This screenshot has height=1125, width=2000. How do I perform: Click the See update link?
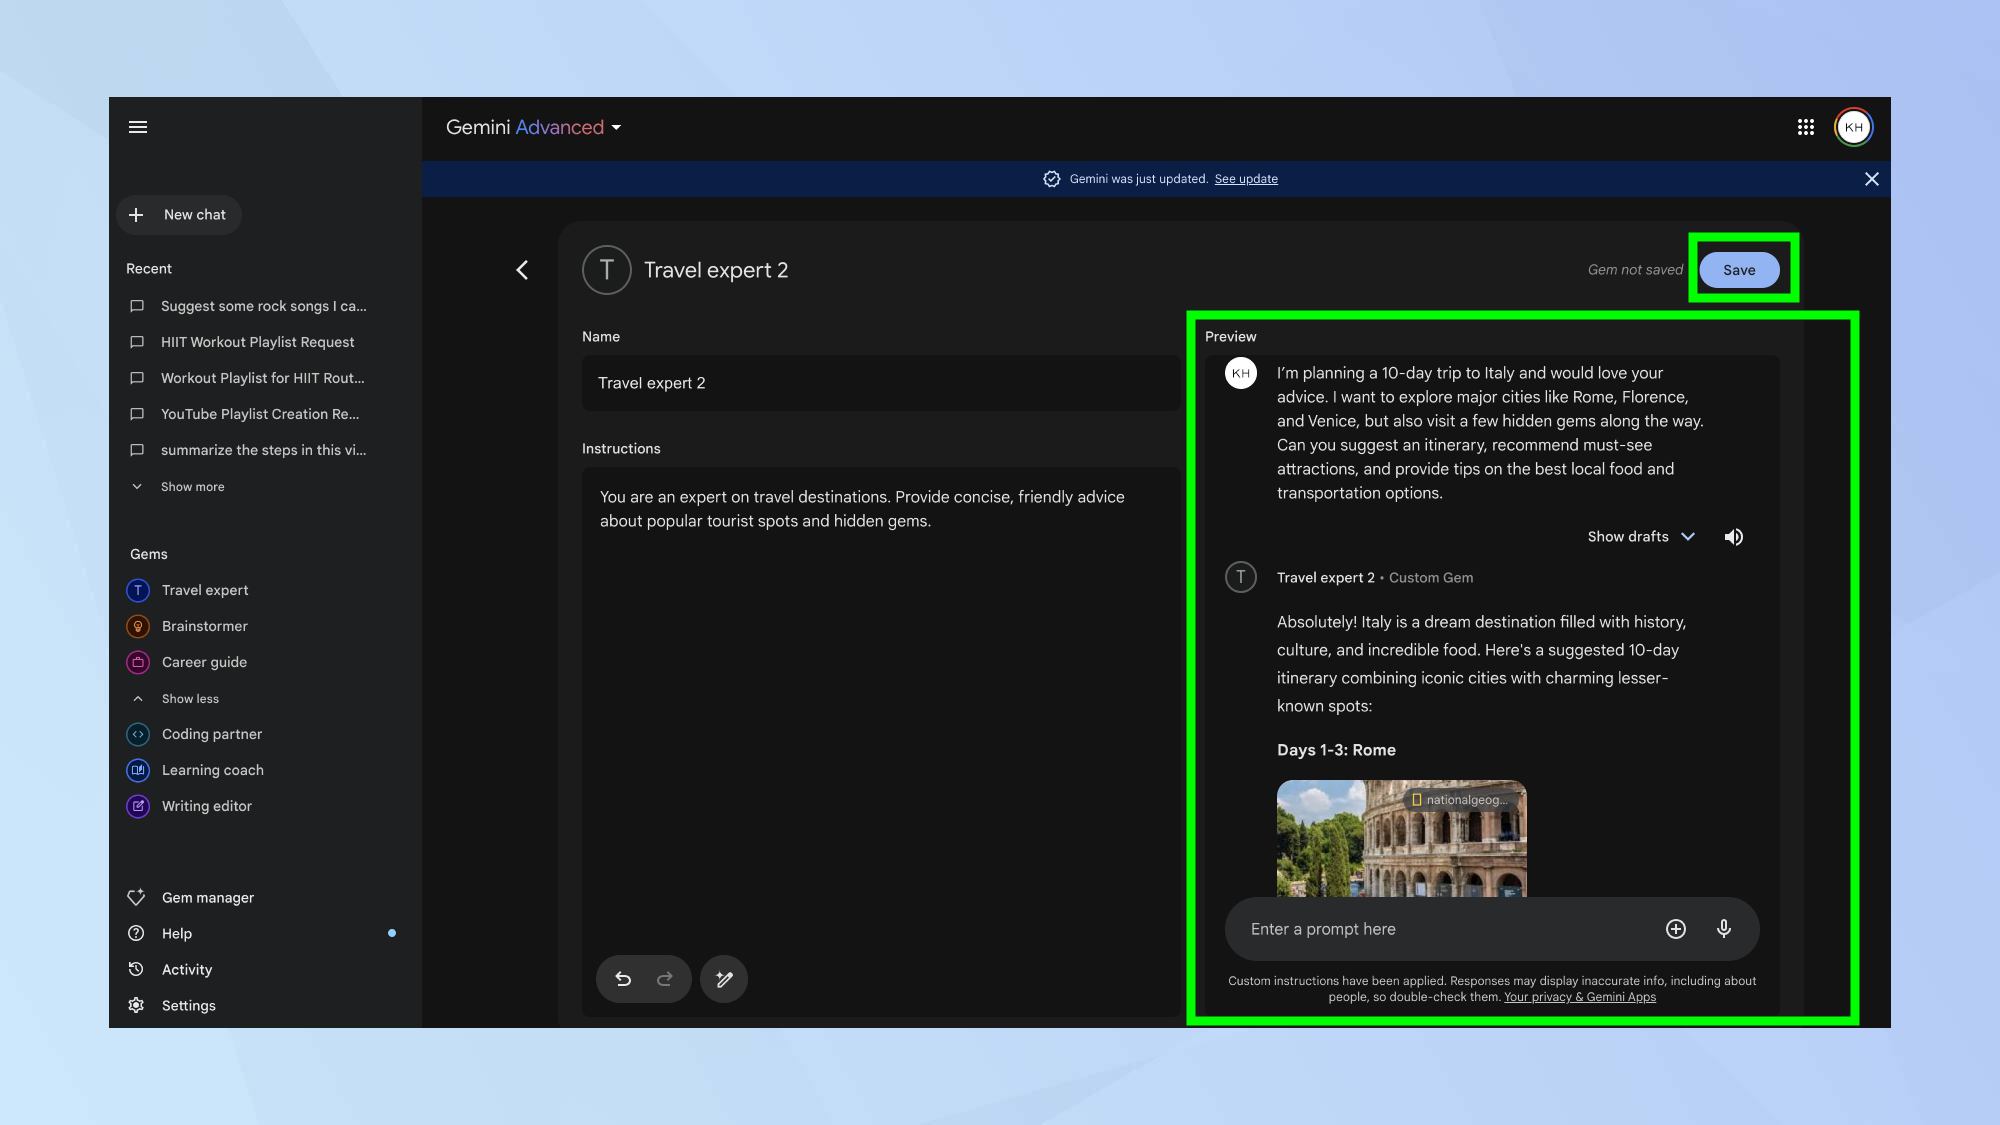tap(1246, 179)
